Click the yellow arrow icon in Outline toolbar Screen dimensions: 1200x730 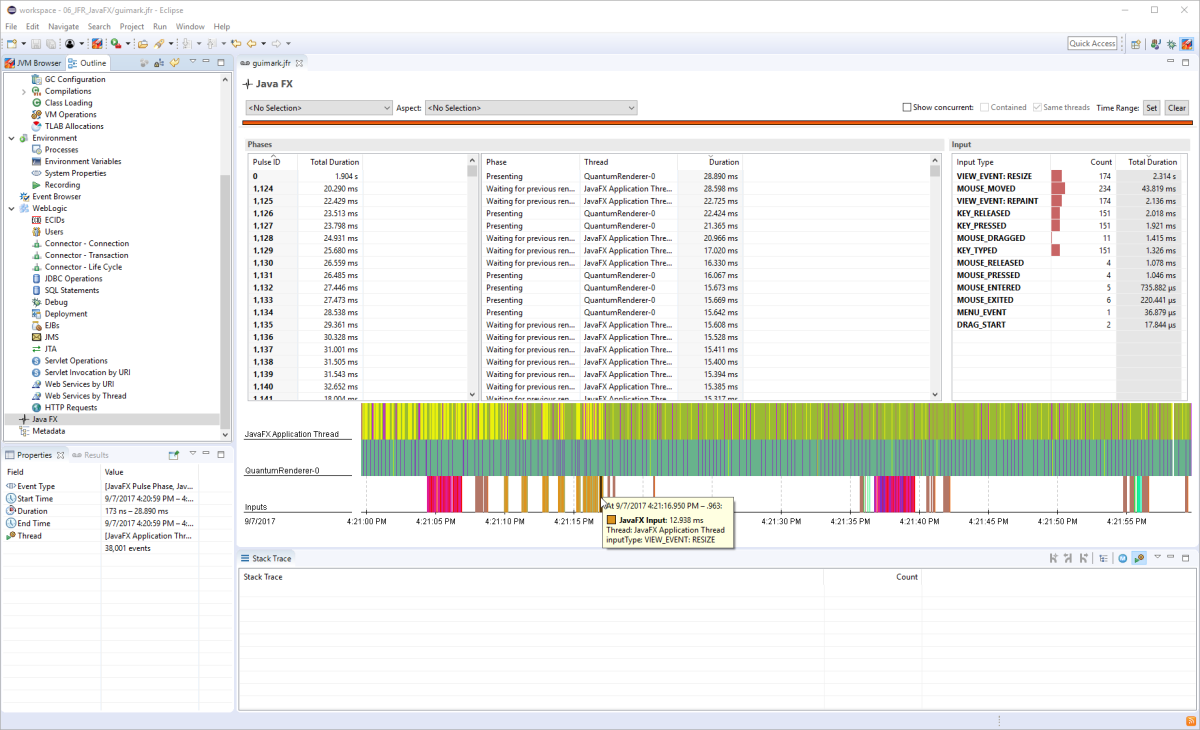click(174, 63)
